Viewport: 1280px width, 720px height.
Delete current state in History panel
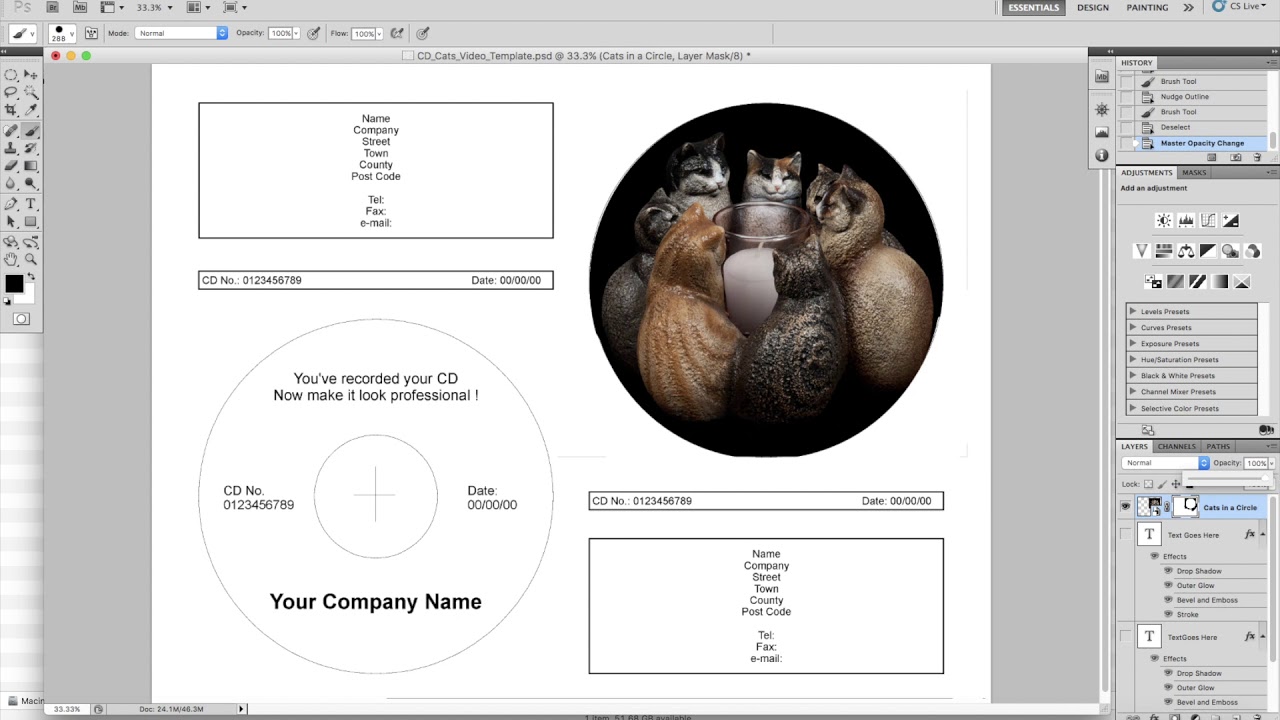tap(1257, 157)
